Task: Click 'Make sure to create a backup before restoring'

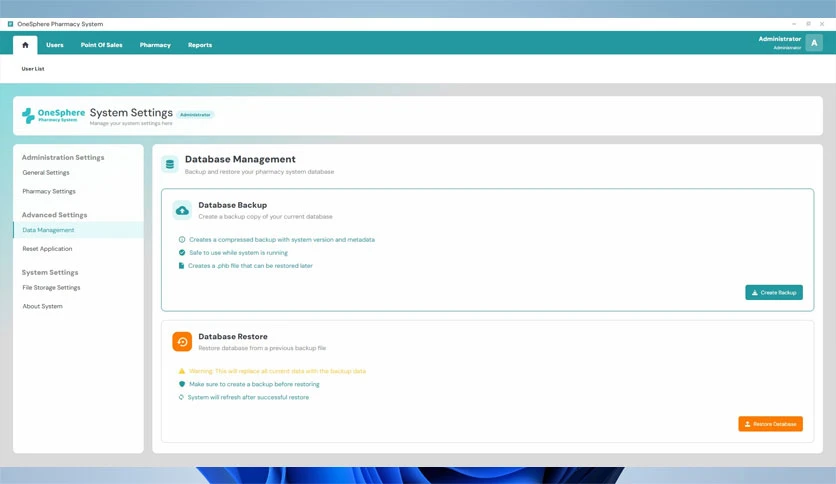Action: (x=254, y=384)
